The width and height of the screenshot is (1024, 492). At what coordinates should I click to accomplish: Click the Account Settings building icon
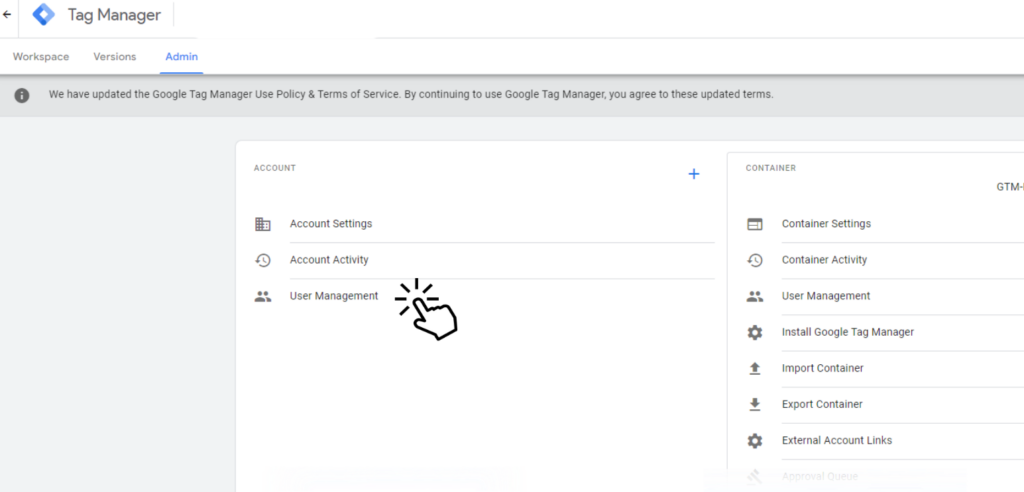point(263,224)
